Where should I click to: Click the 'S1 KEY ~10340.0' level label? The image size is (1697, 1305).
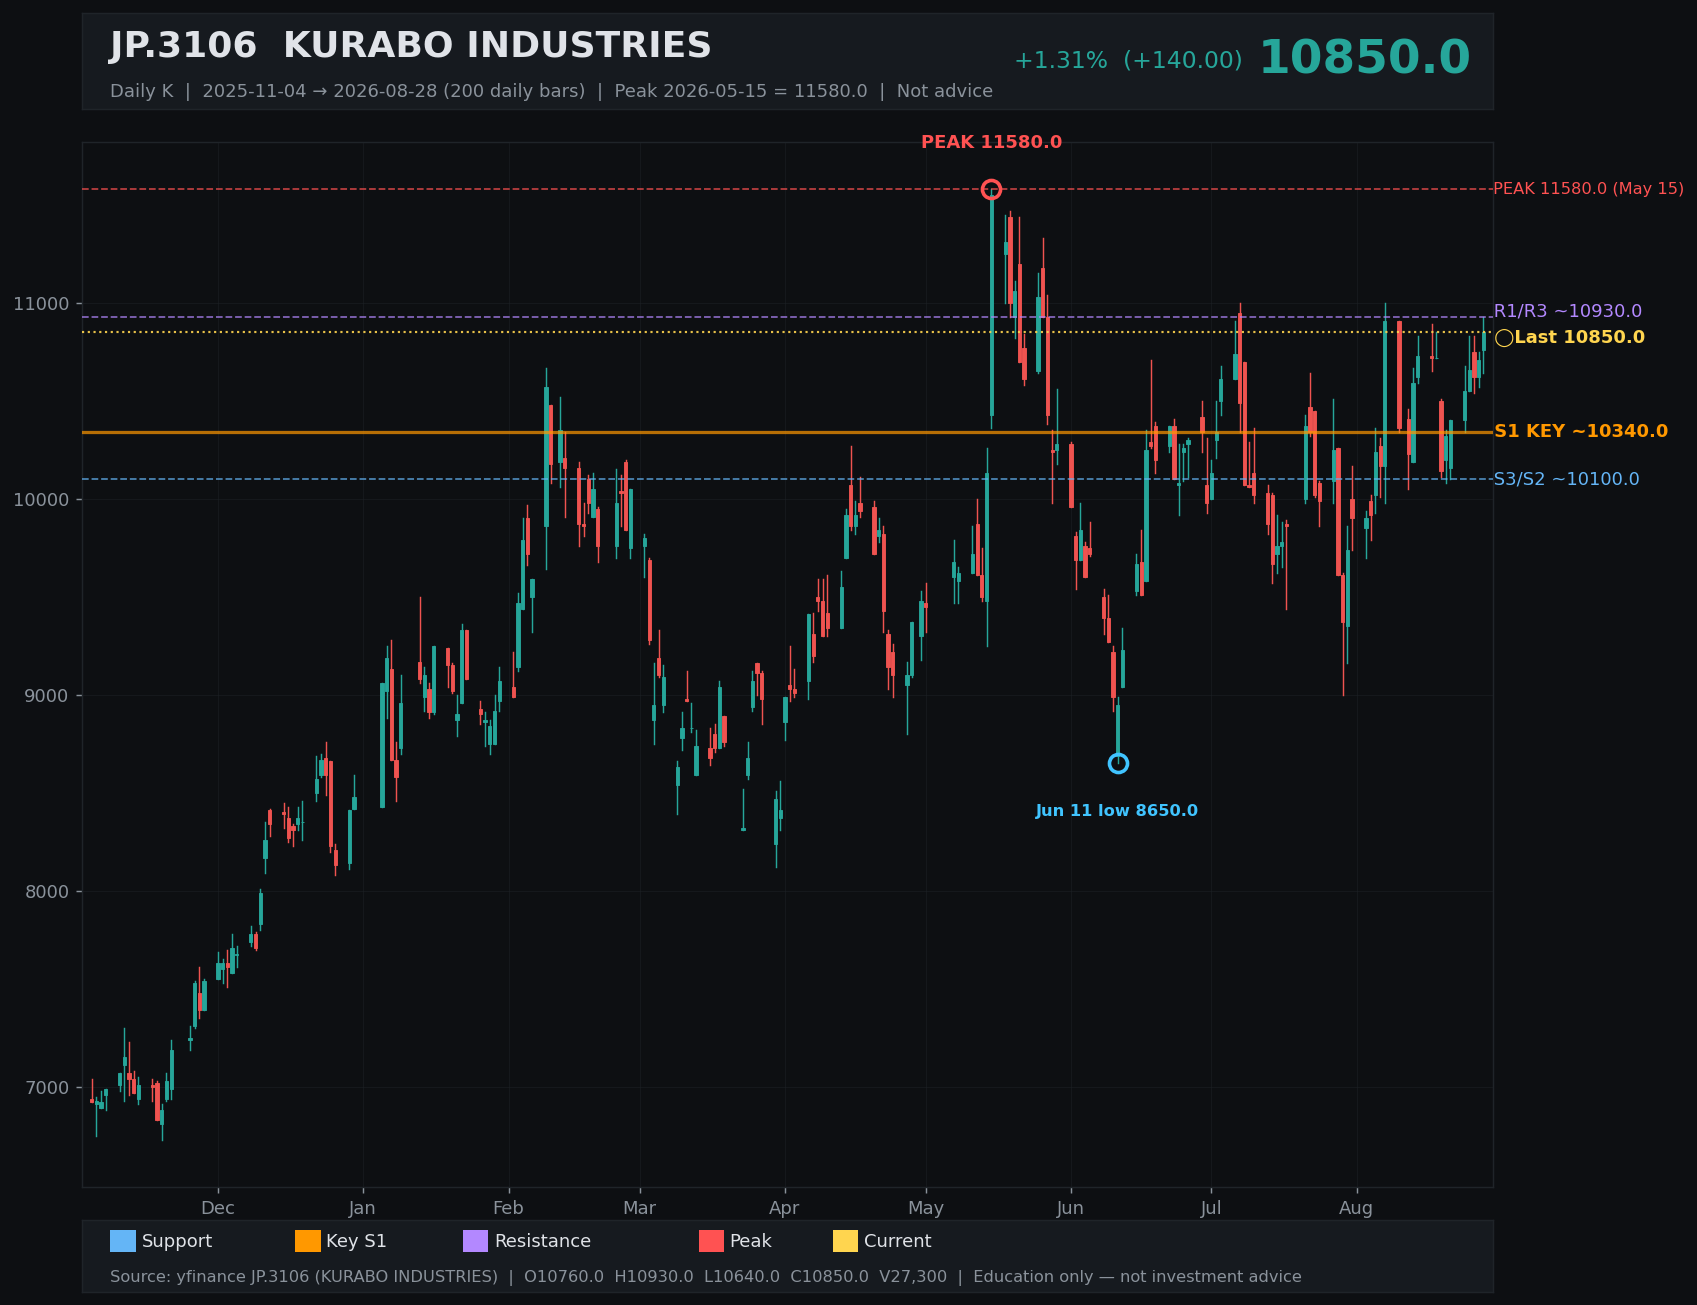click(1580, 432)
